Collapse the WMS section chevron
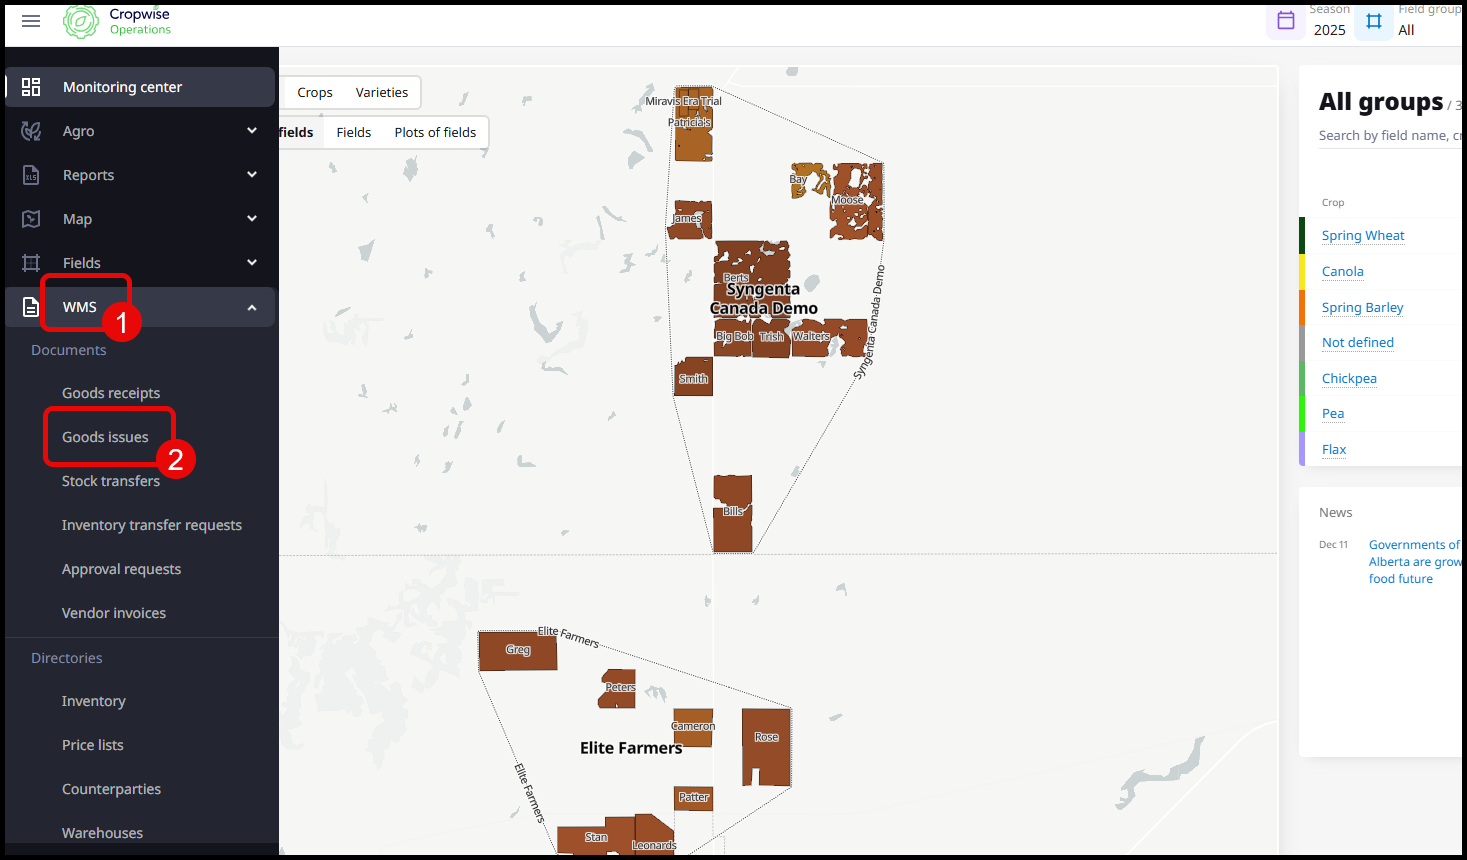The width and height of the screenshot is (1467, 860). pos(252,307)
